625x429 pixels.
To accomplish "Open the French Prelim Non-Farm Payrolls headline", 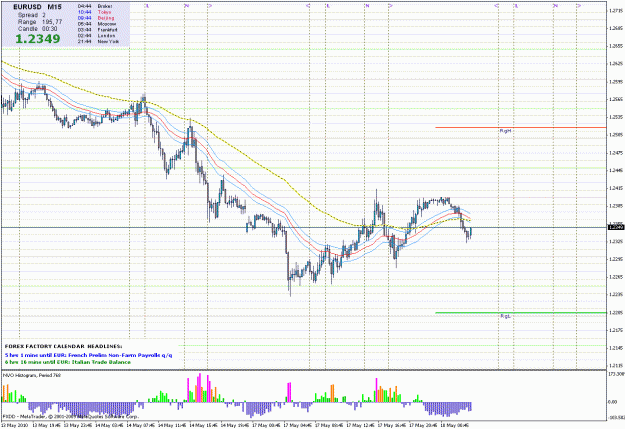I will 88,355.
